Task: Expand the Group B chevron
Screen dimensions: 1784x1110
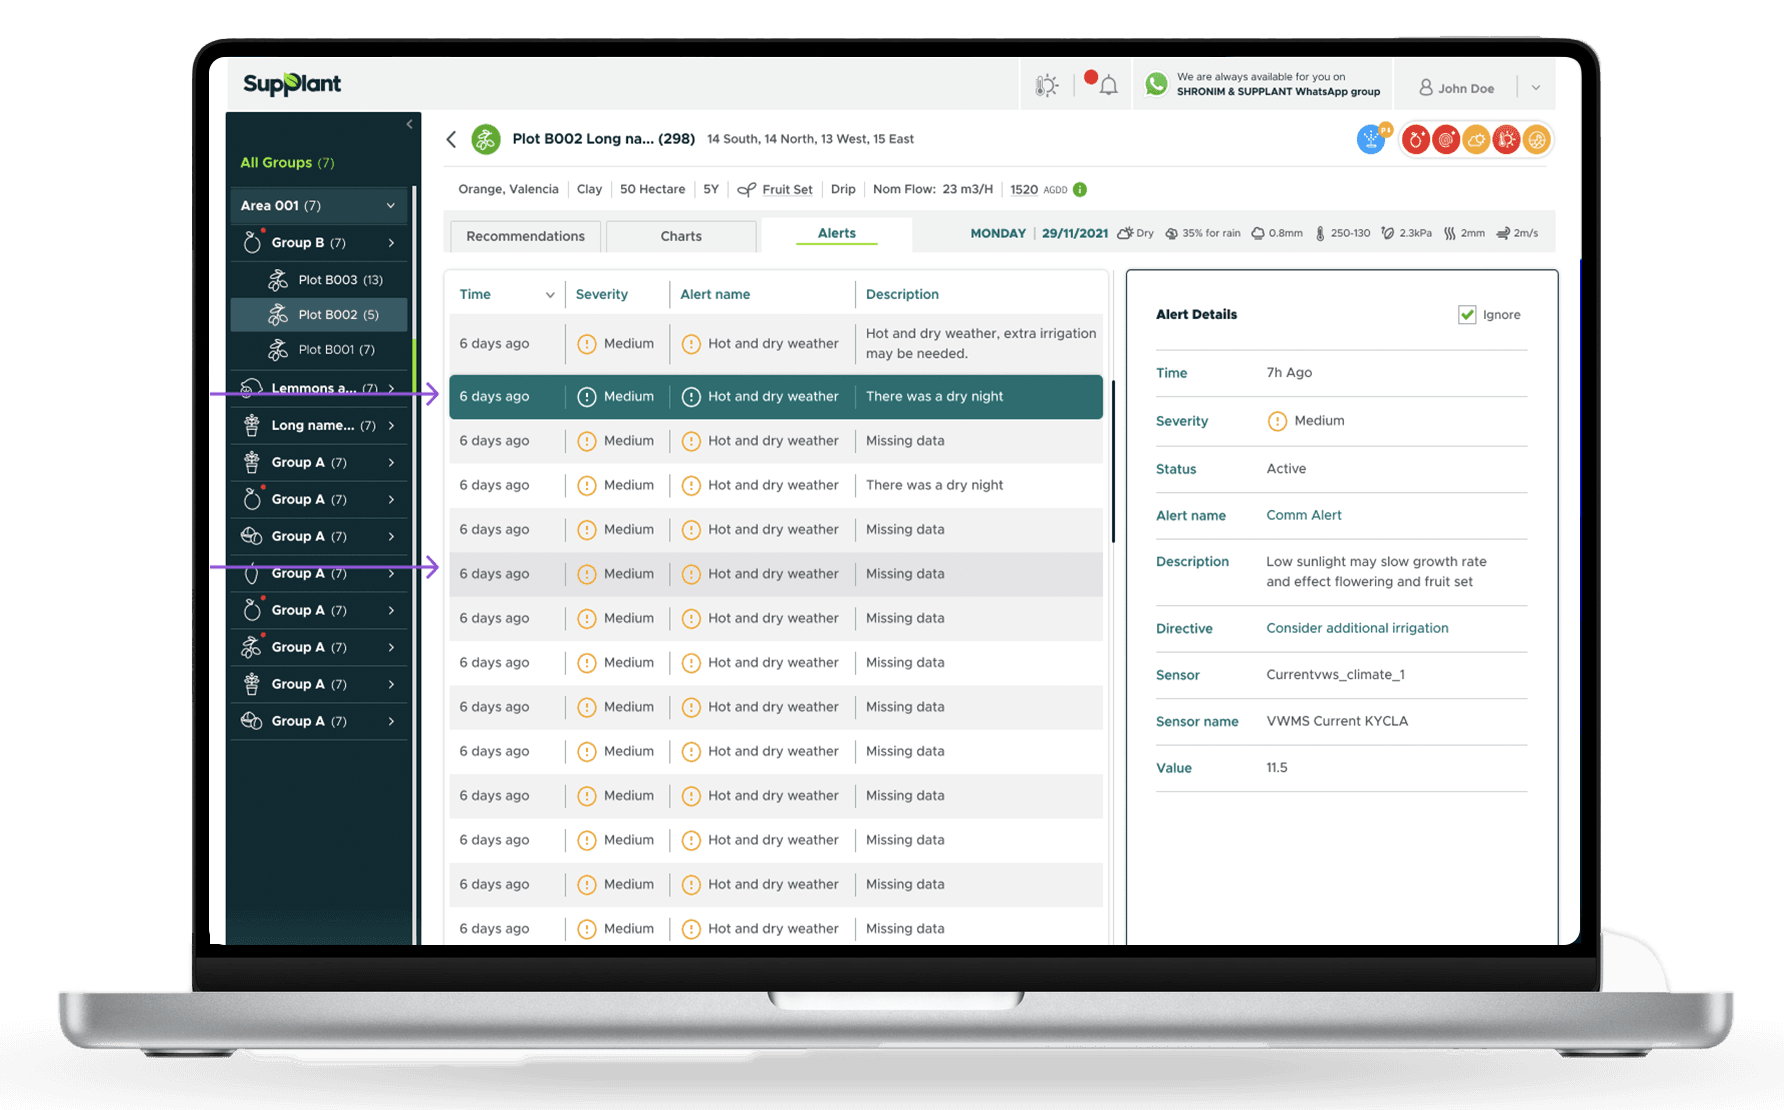Action: 391,242
